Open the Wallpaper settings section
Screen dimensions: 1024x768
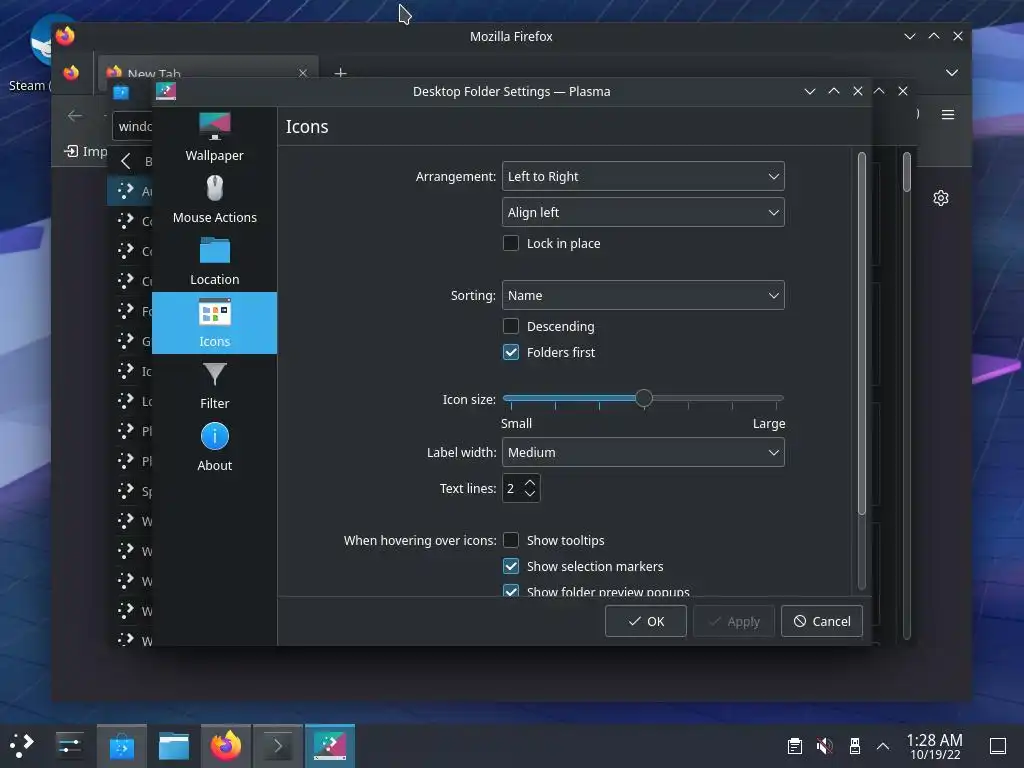[214, 137]
